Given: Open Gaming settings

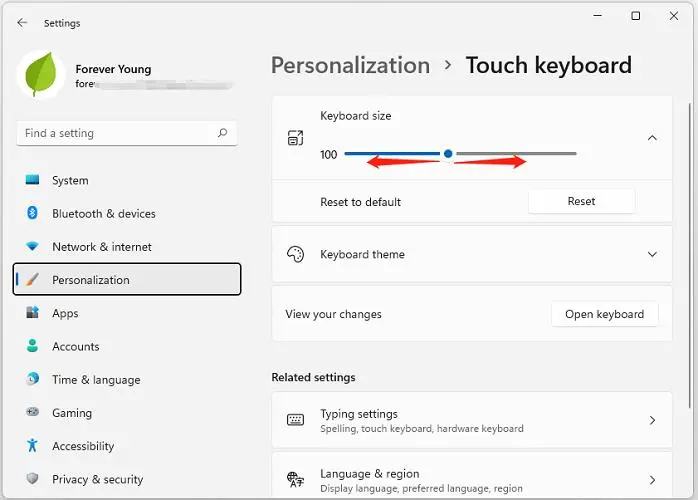Looking at the screenshot, I should click(127, 413).
